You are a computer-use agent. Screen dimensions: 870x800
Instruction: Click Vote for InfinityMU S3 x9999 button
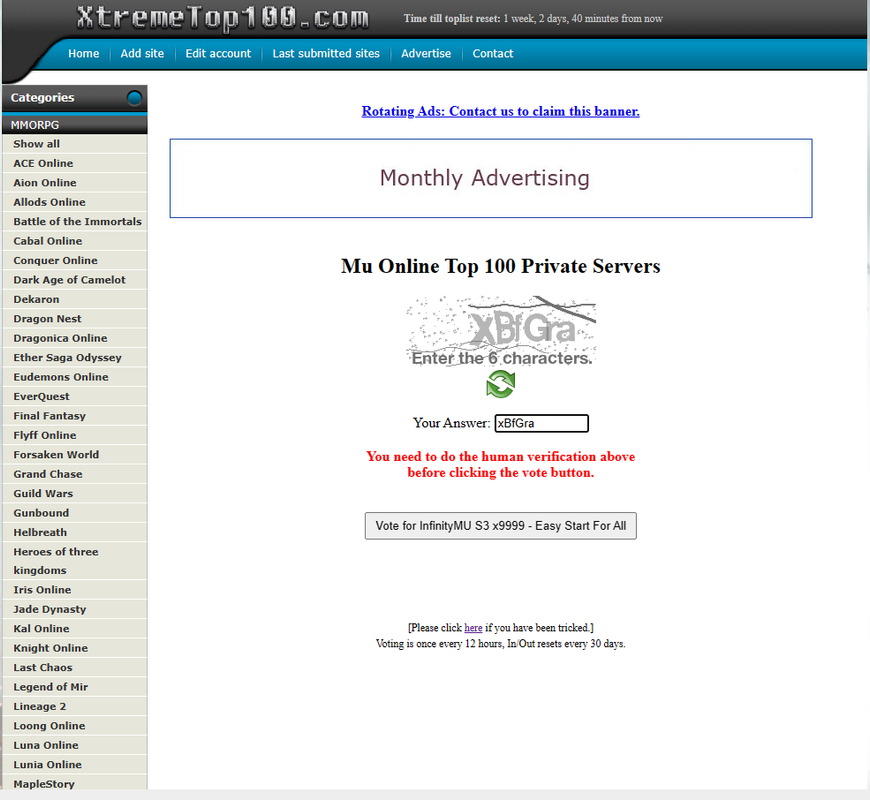point(500,526)
